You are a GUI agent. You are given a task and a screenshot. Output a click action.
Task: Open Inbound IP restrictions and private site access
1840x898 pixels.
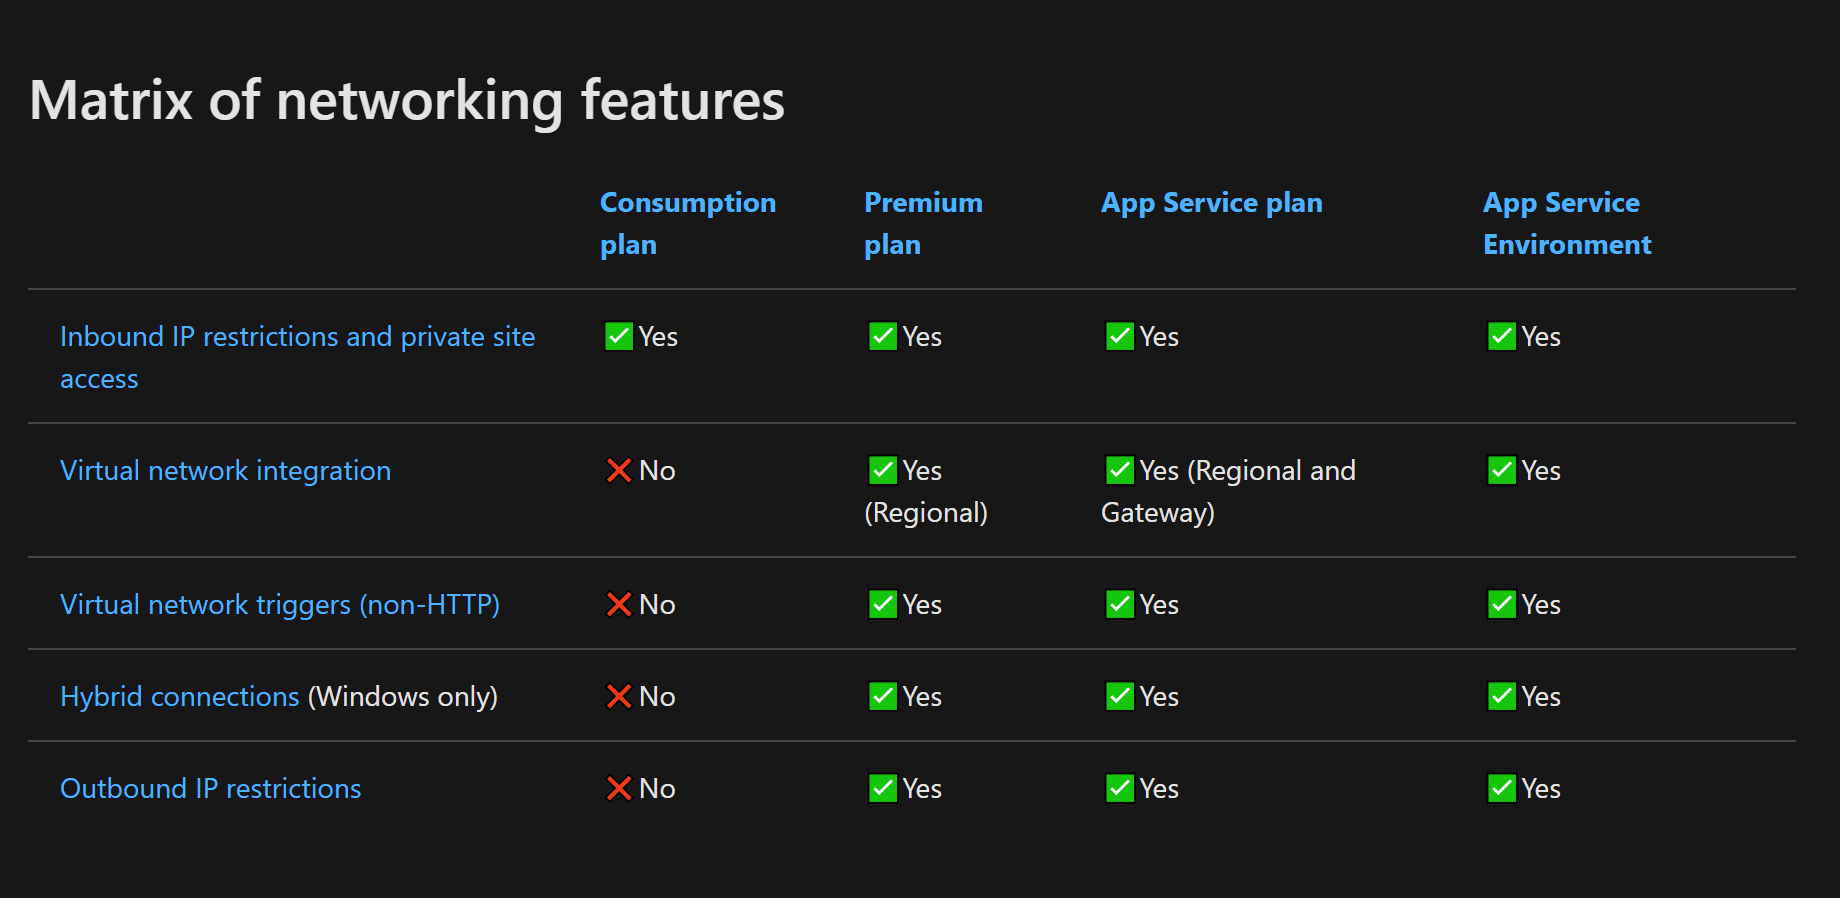pyautogui.click(x=297, y=357)
